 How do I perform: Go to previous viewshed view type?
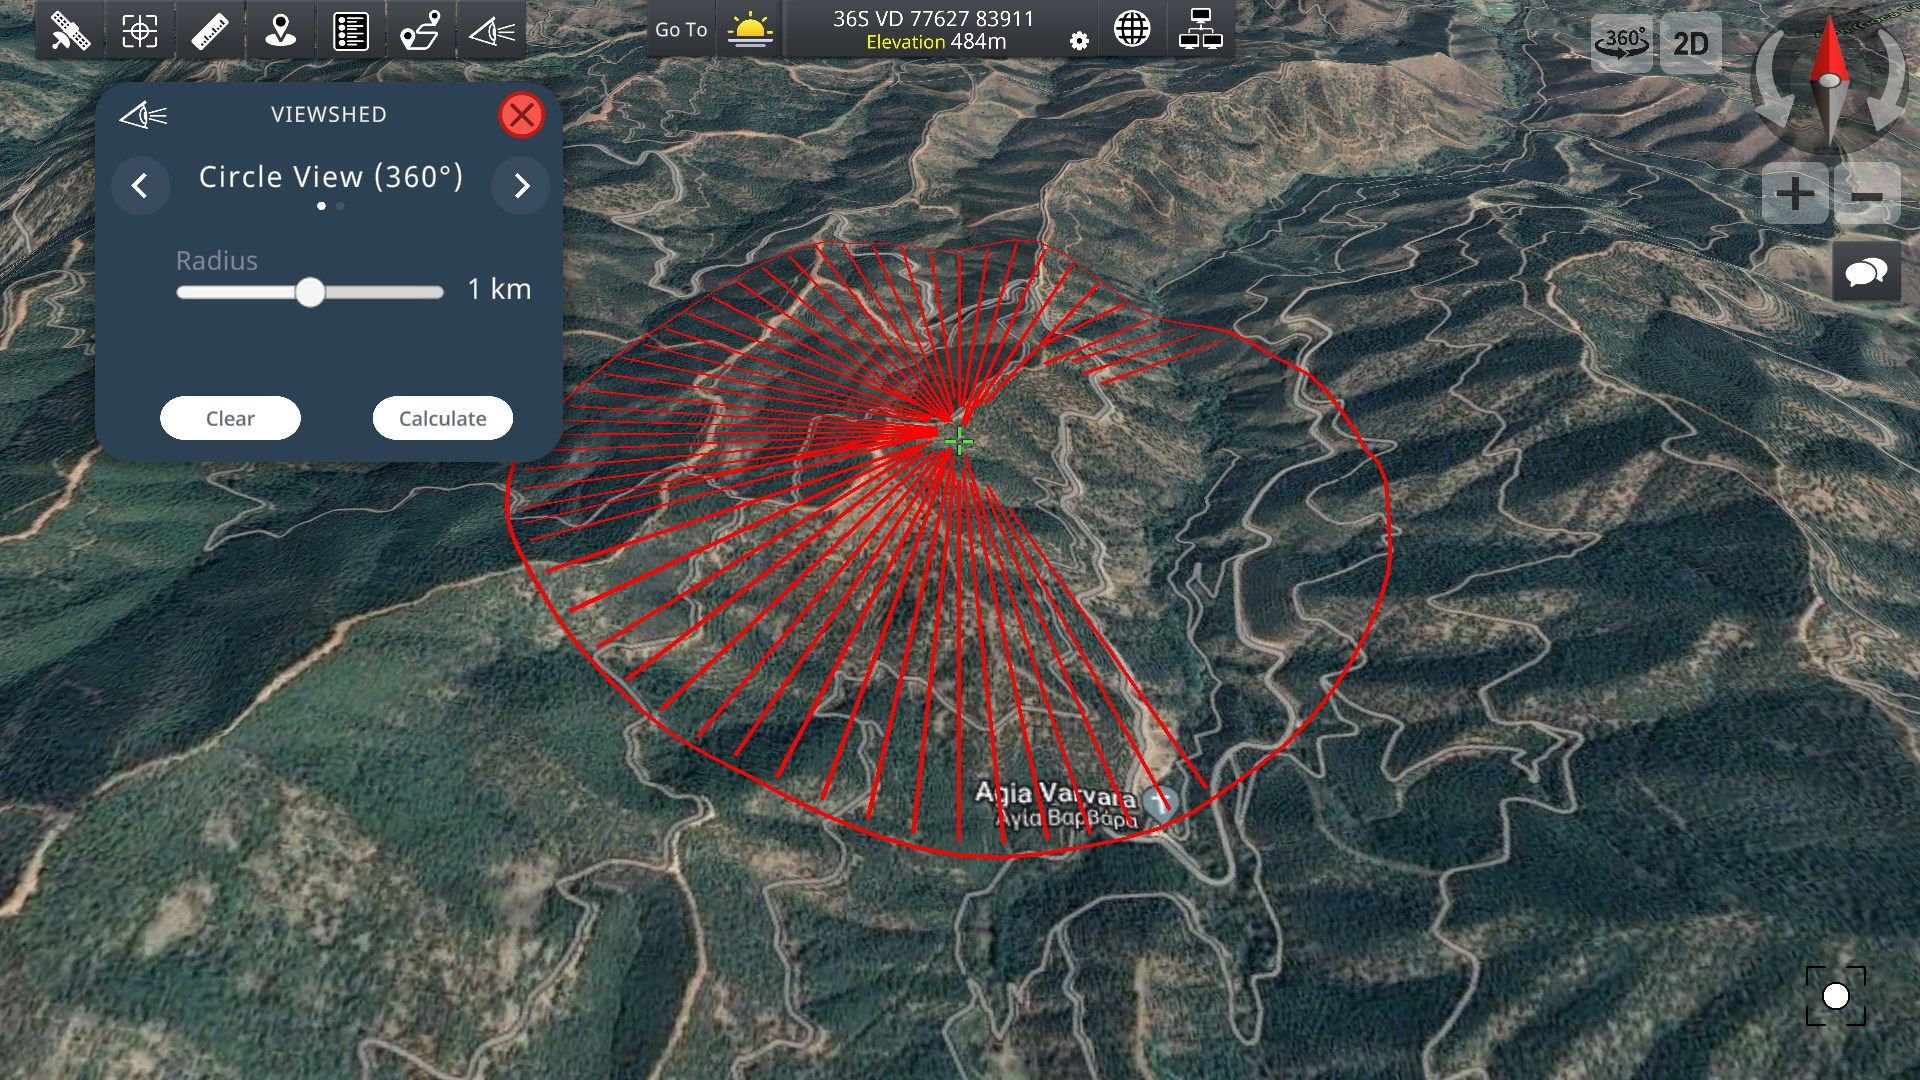[x=140, y=185]
